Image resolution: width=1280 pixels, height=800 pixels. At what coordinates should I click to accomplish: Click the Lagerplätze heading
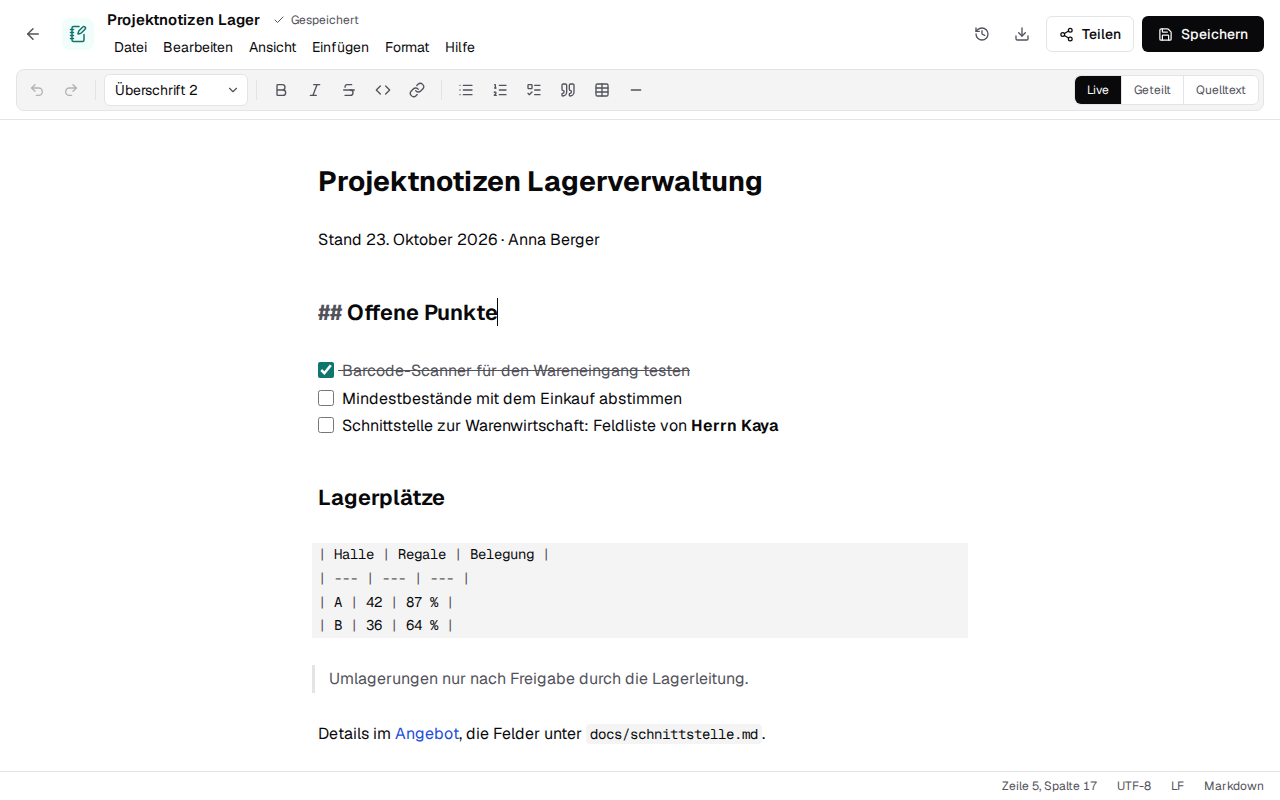coord(381,498)
